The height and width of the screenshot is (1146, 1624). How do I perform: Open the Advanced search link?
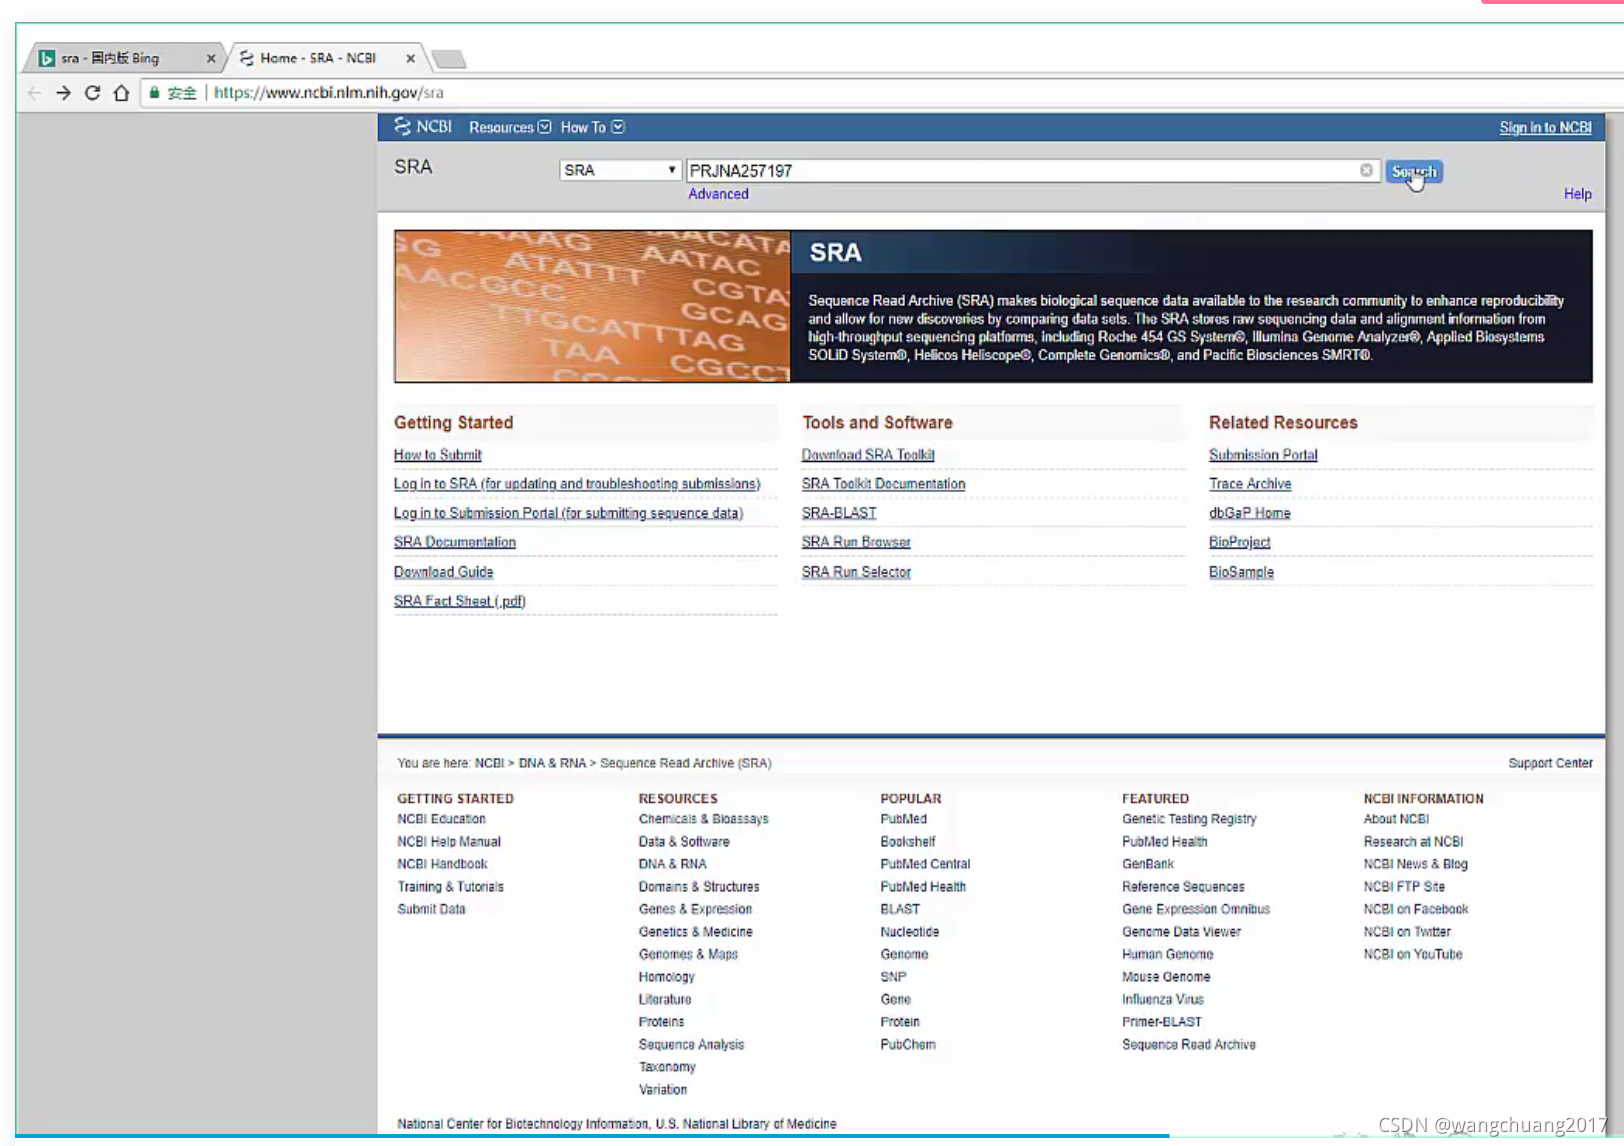pyautogui.click(x=718, y=194)
